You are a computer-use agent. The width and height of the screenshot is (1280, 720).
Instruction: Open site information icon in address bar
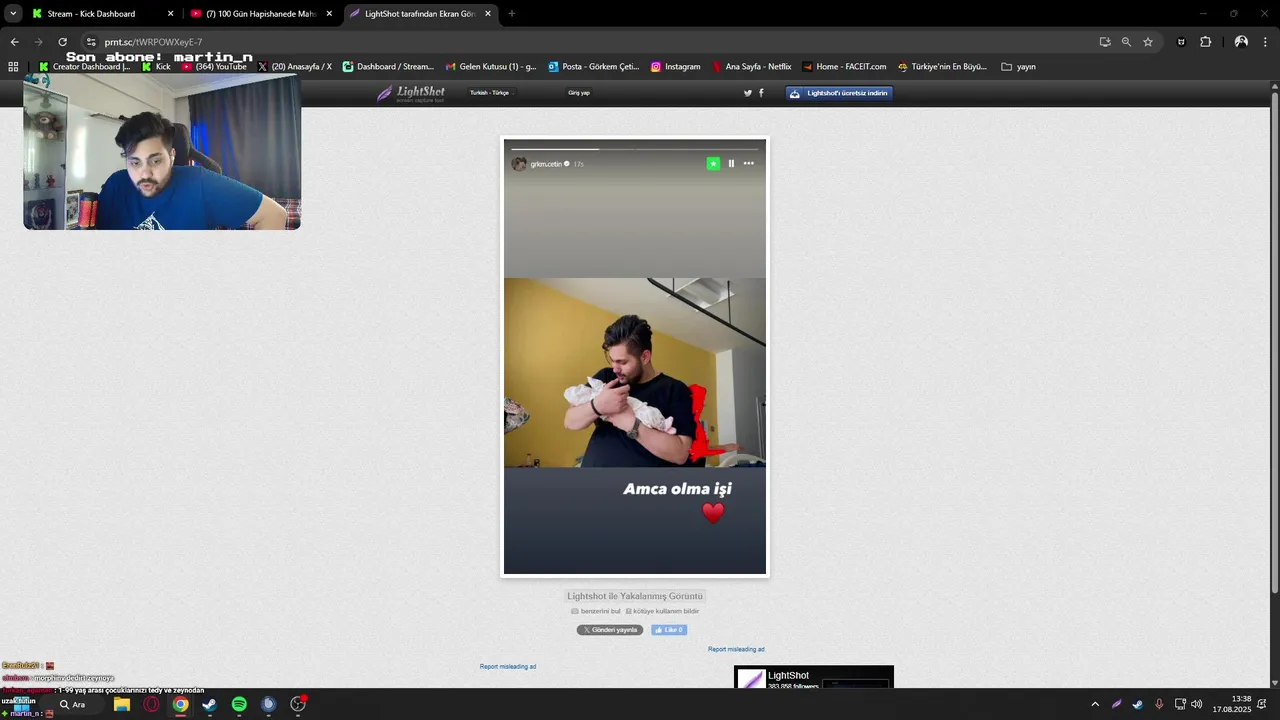click(x=91, y=42)
